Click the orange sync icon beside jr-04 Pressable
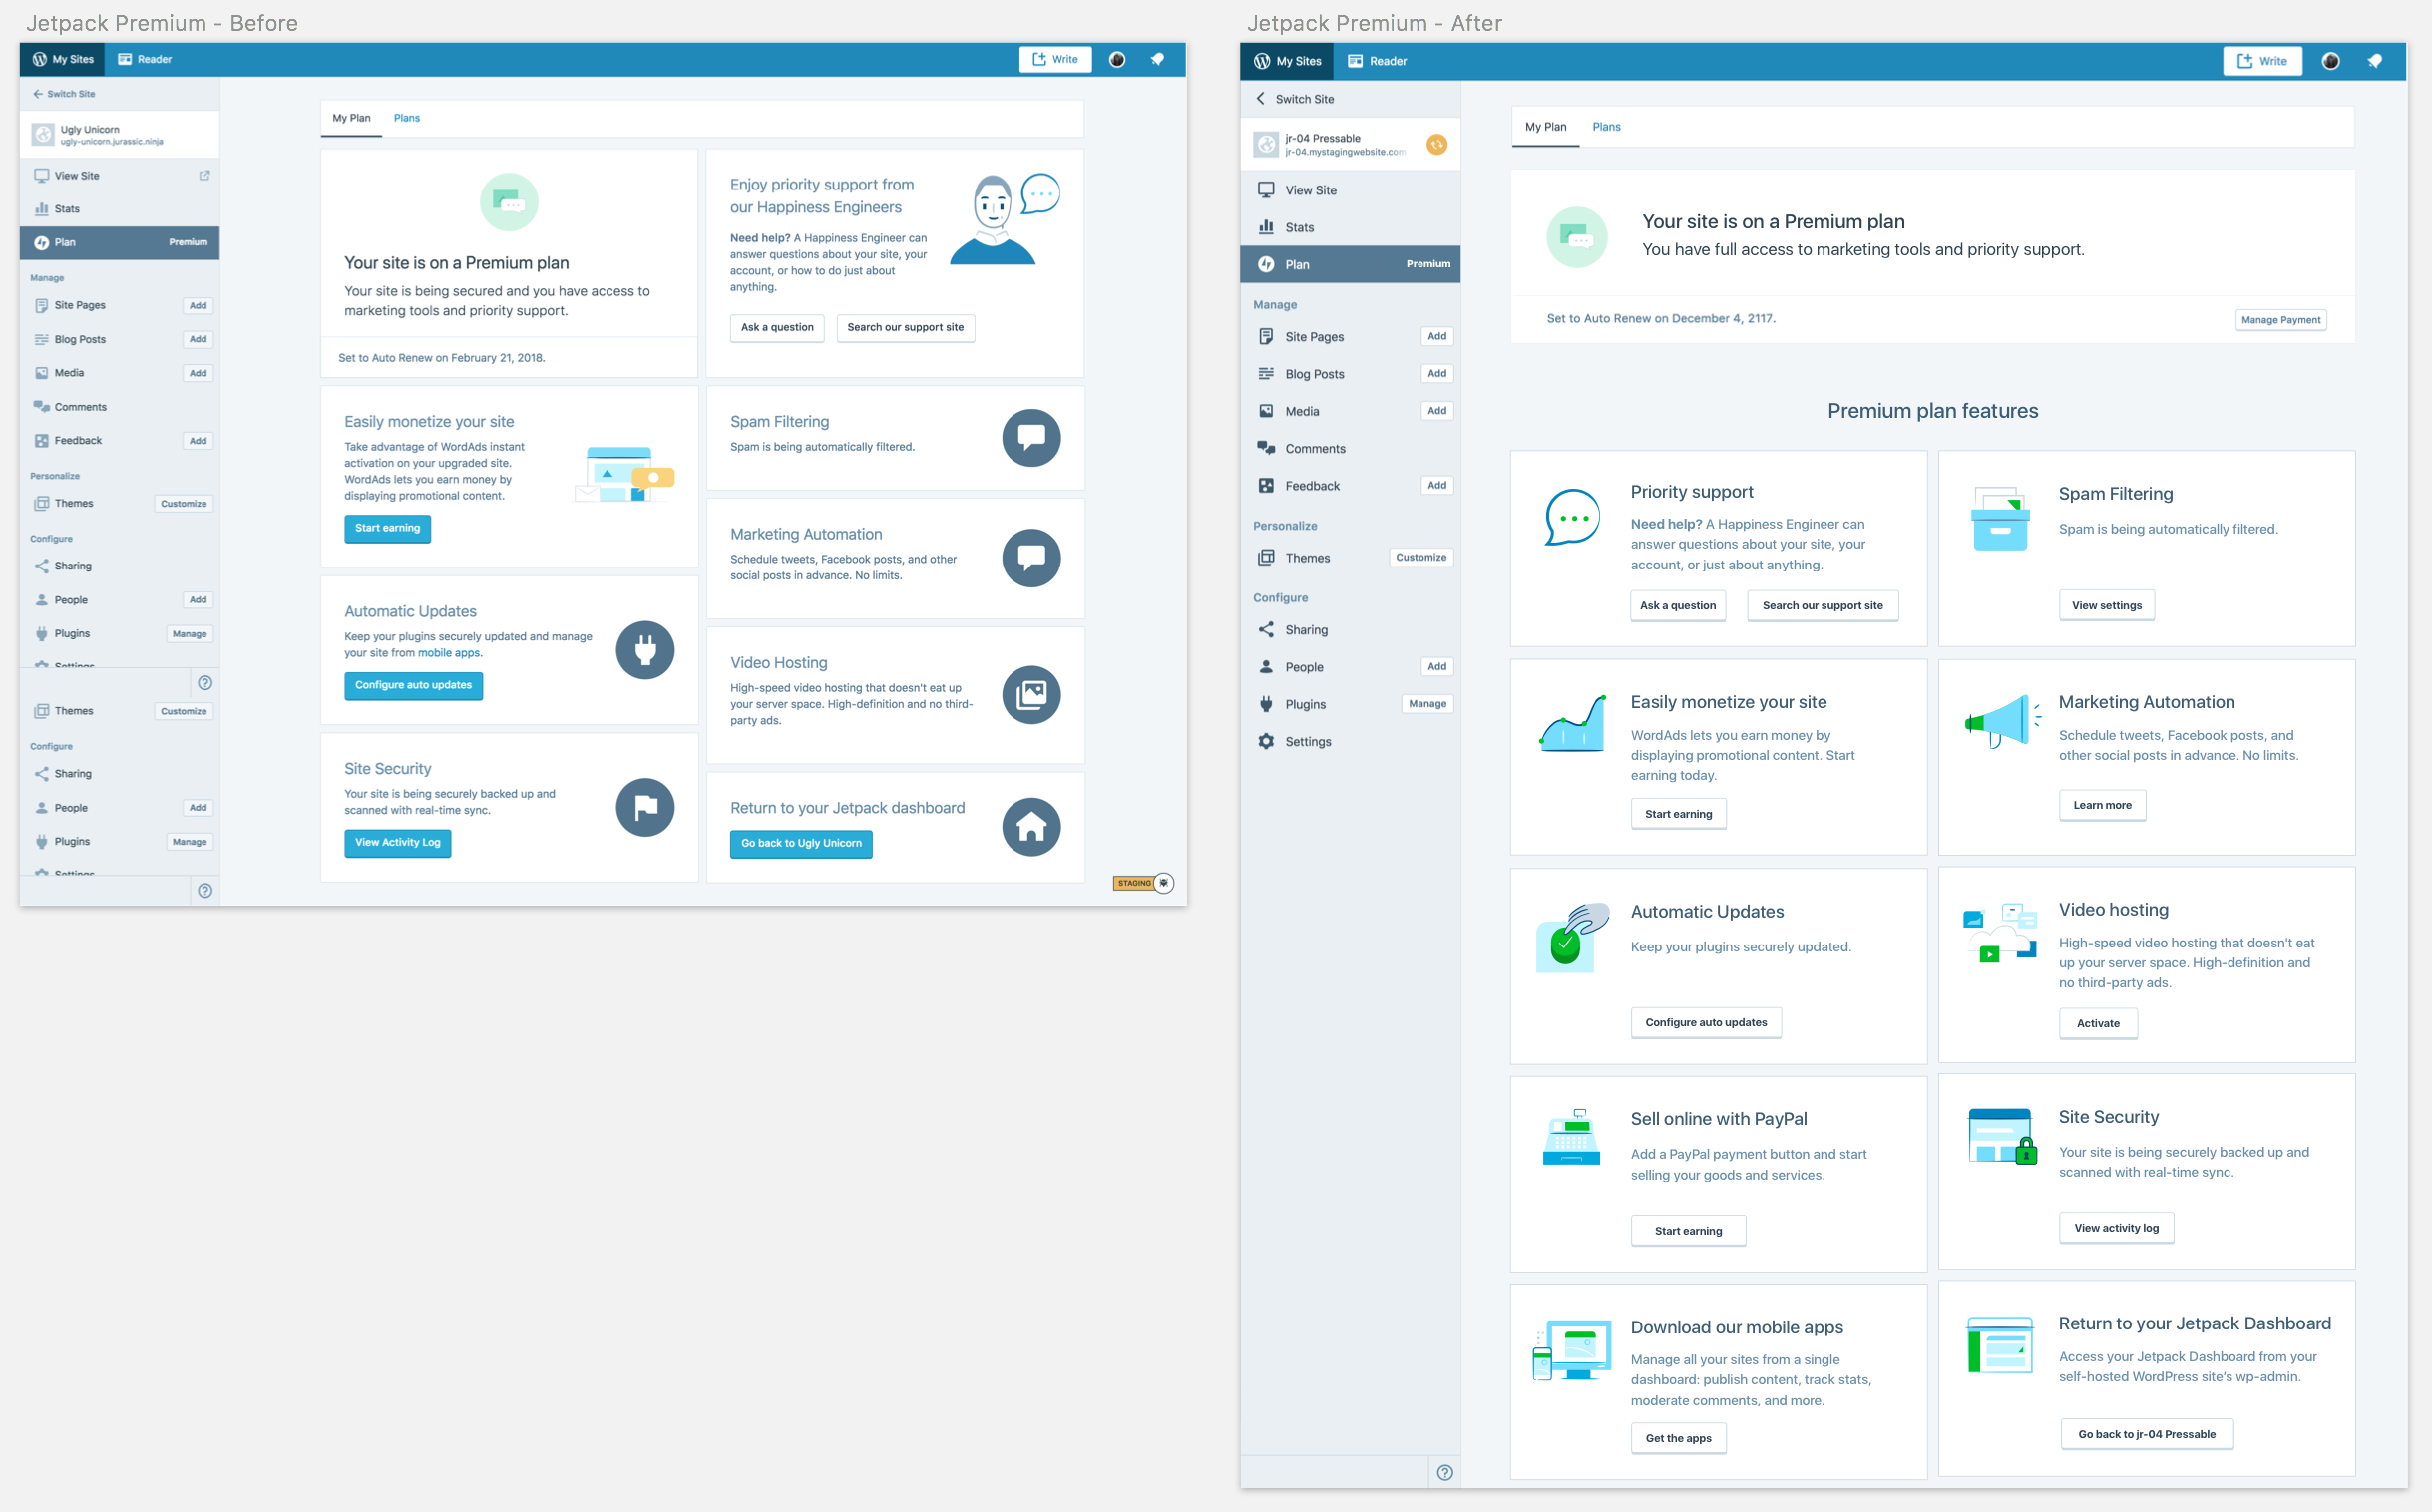 point(1436,145)
